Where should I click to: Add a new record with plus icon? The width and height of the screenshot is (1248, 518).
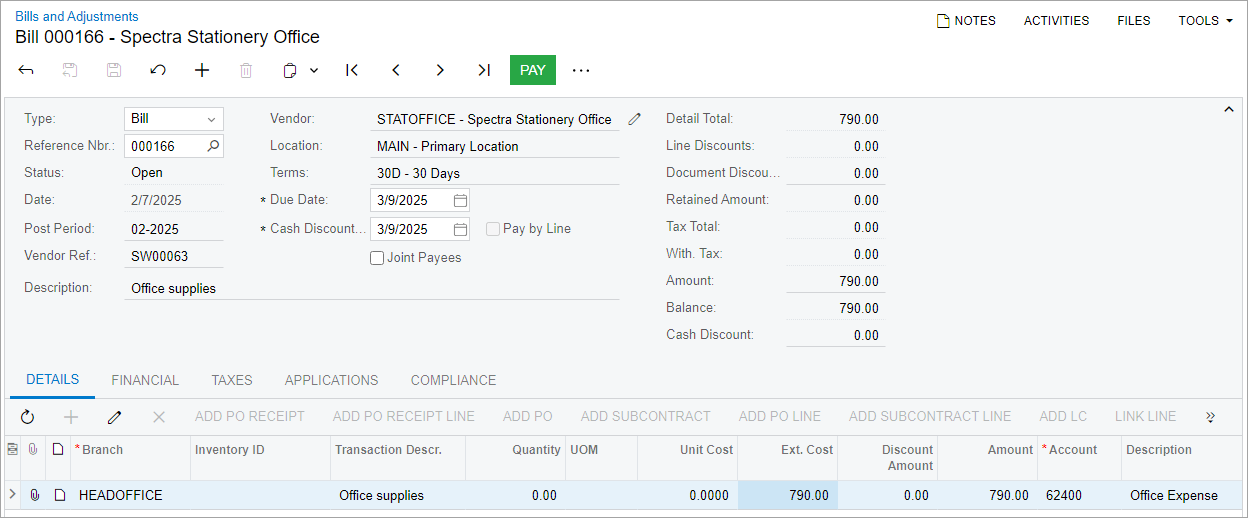[202, 70]
